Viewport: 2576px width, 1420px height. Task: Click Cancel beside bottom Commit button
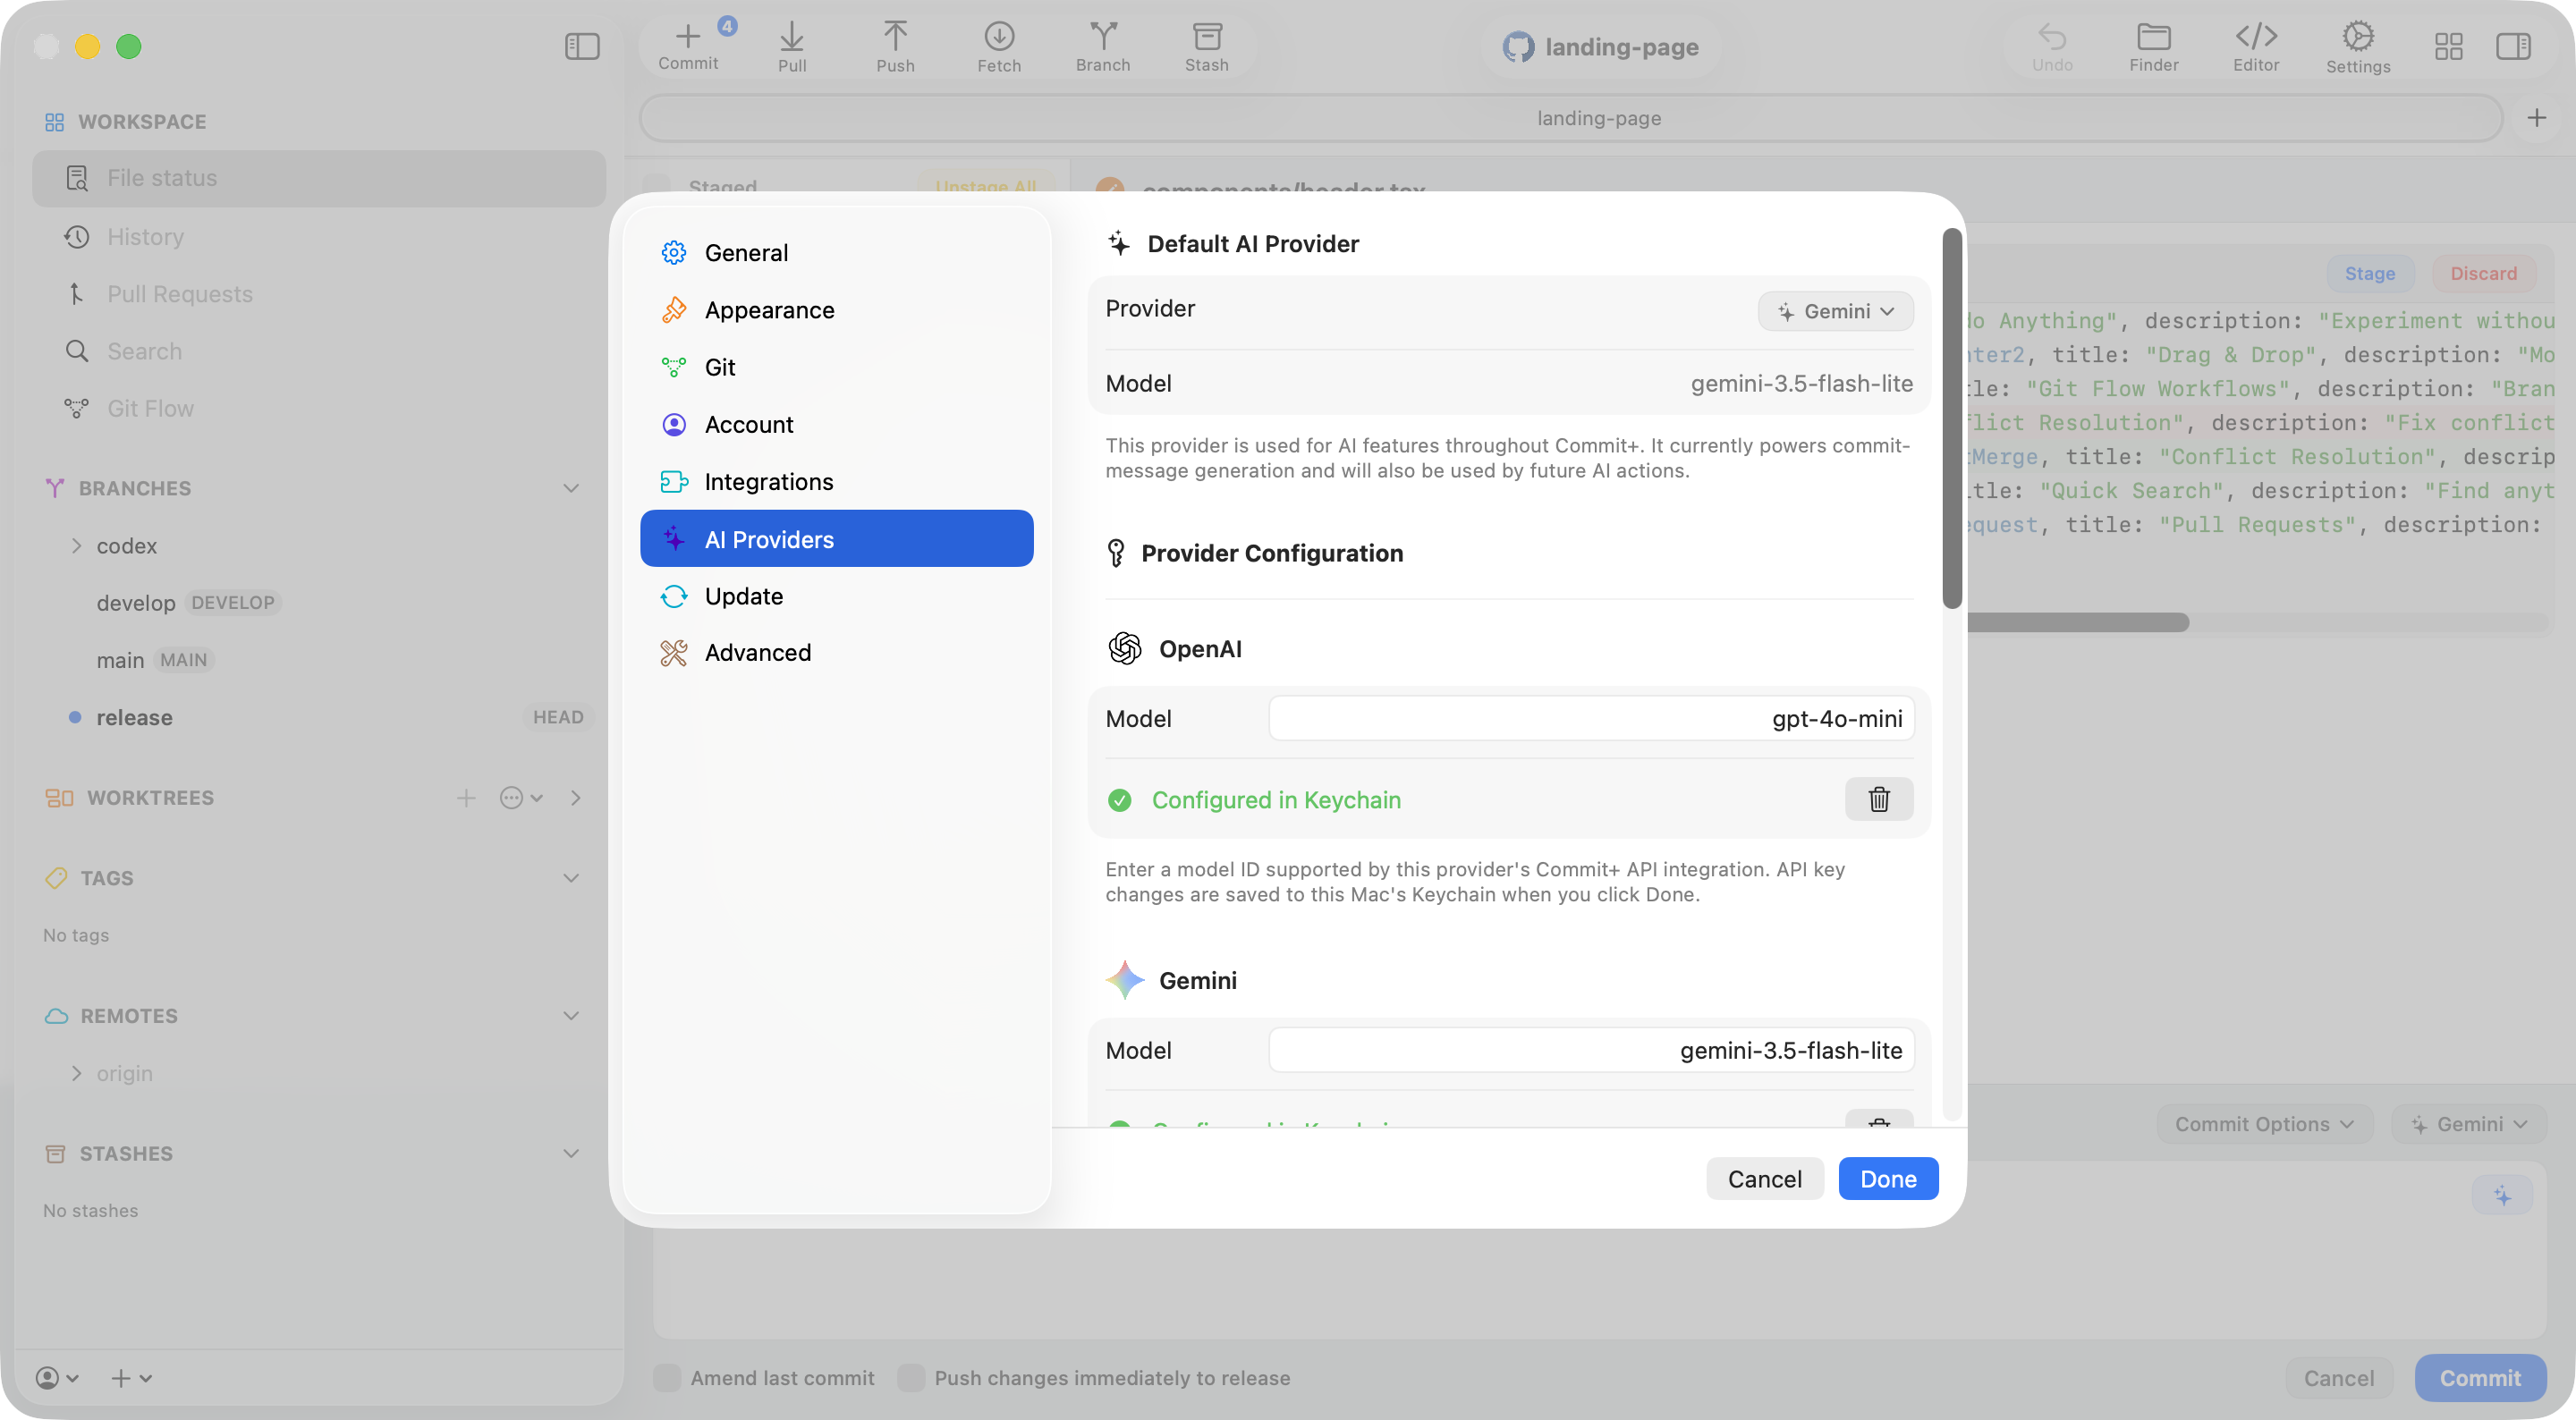(x=2338, y=1377)
